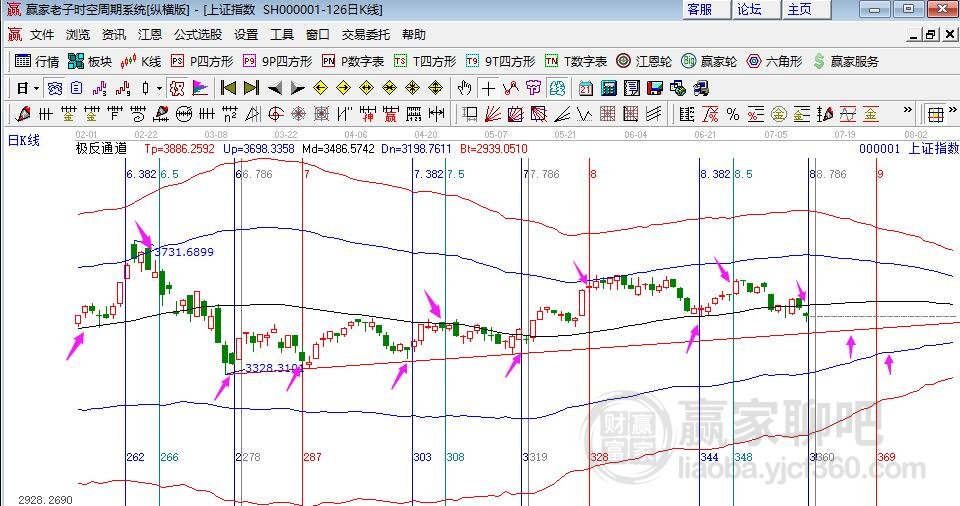Viewport: 960px width, 506px height.
Task: Open the 设置 menu
Action: pos(246,35)
